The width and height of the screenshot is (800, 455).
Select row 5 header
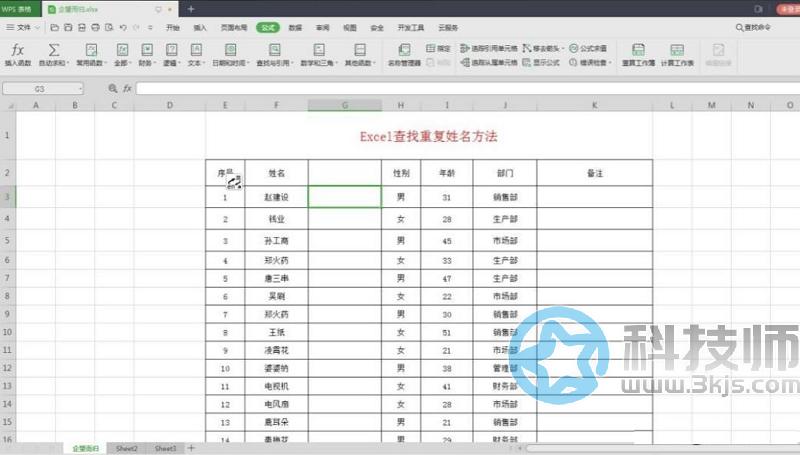tap(8, 240)
